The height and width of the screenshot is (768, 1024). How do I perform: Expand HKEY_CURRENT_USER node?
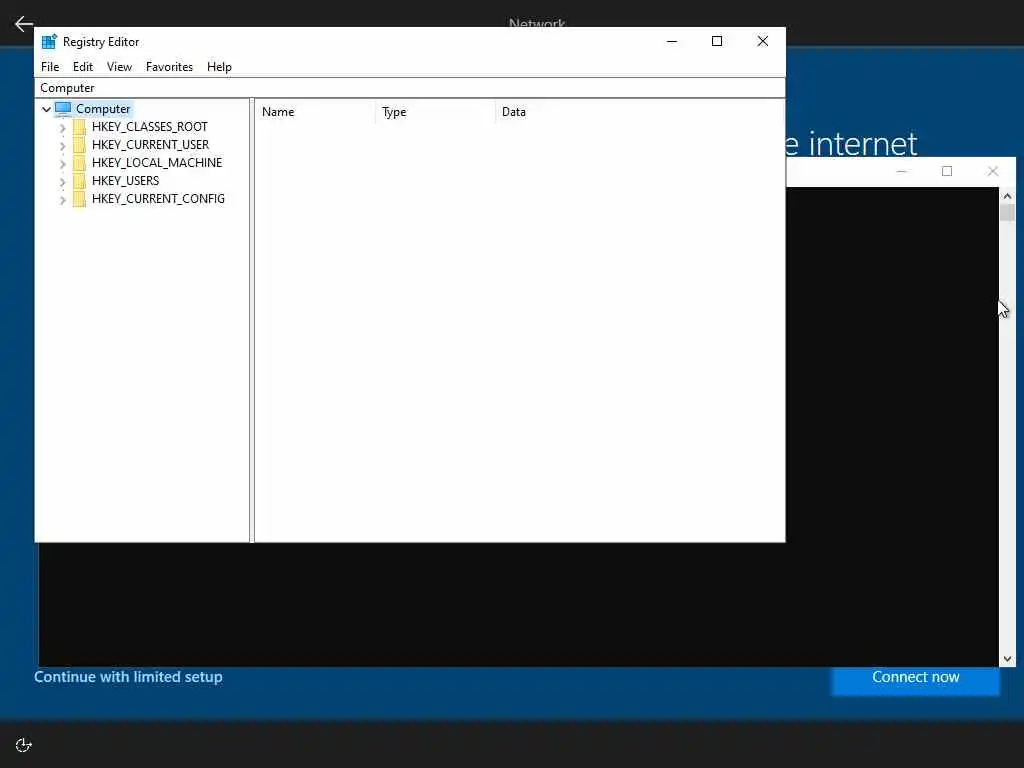click(x=63, y=146)
